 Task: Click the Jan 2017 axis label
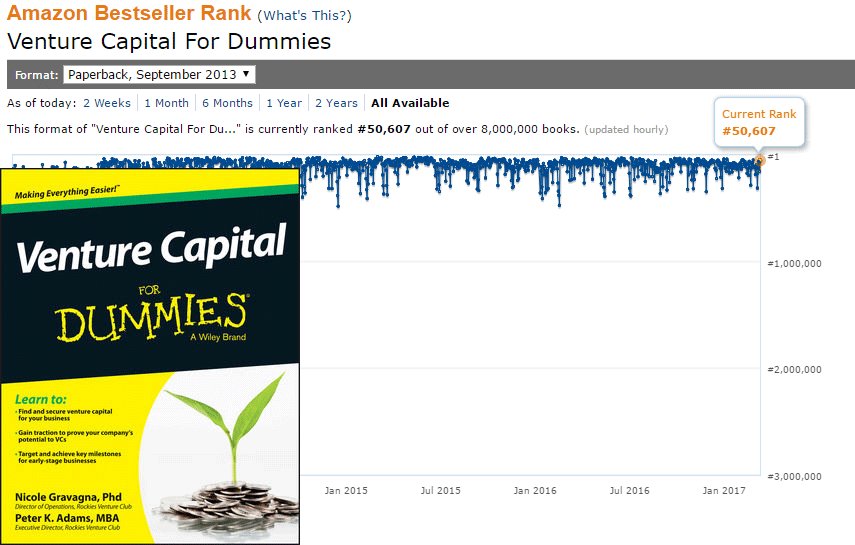(724, 490)
